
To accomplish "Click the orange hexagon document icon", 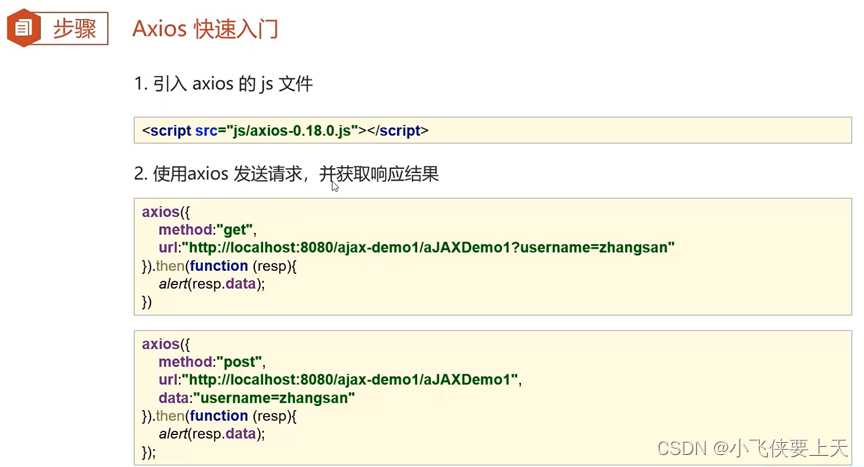I will pyautogui.click(x=23, y=28).
